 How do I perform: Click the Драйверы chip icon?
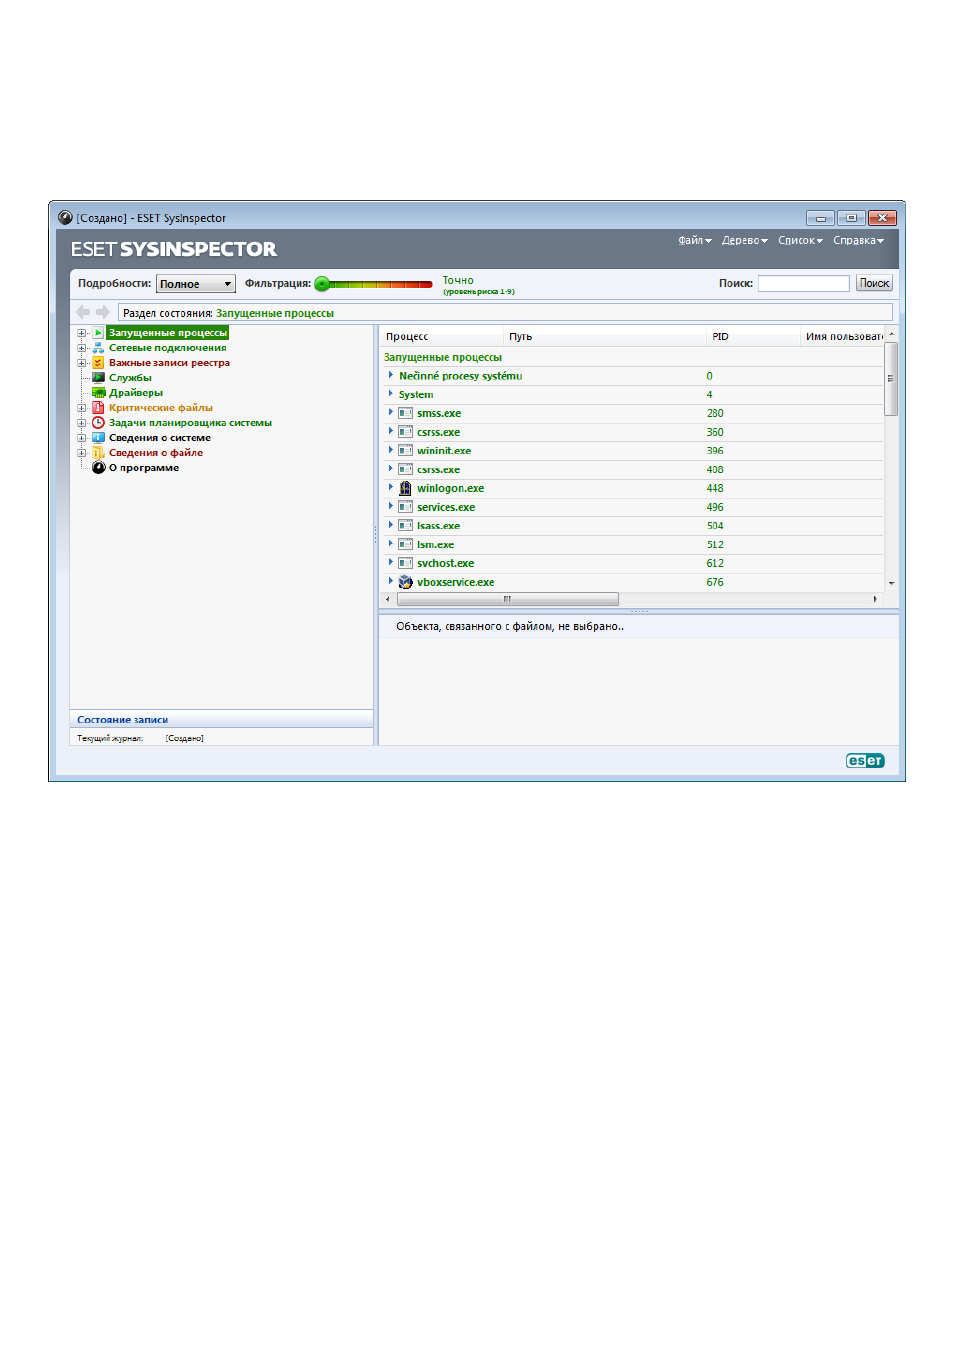coord(99,393)
